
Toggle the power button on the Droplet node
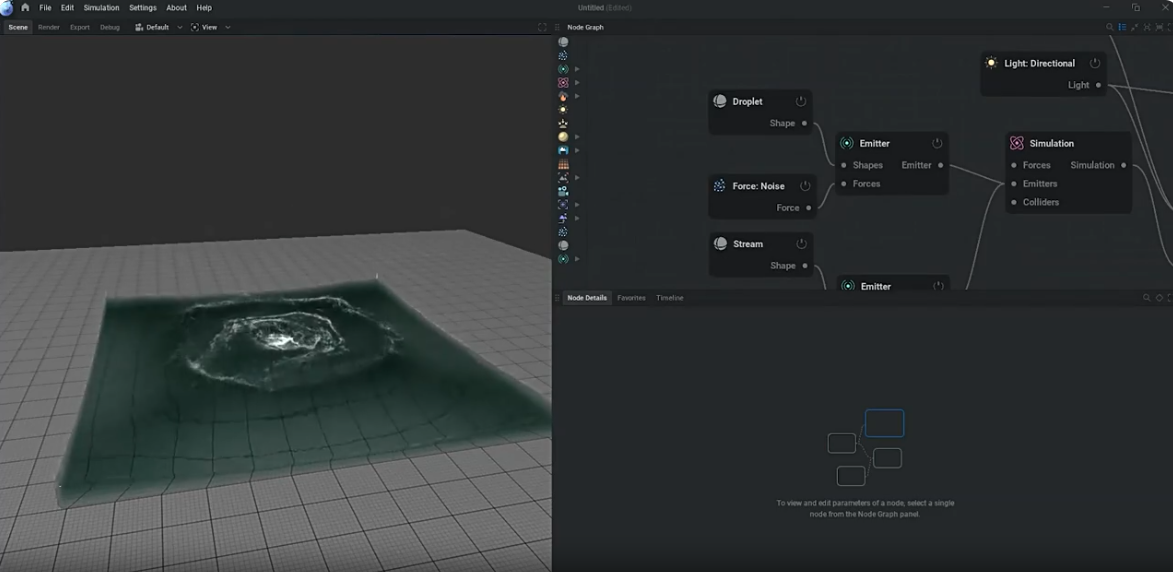pos(800,101)
